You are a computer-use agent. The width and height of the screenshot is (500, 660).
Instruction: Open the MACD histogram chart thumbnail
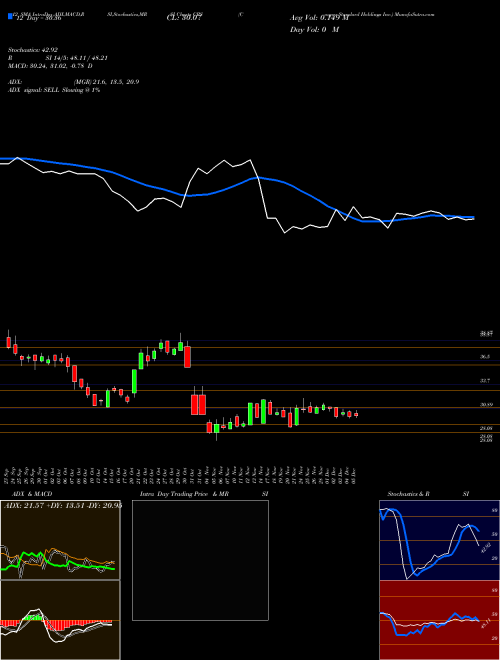(60, 620)
